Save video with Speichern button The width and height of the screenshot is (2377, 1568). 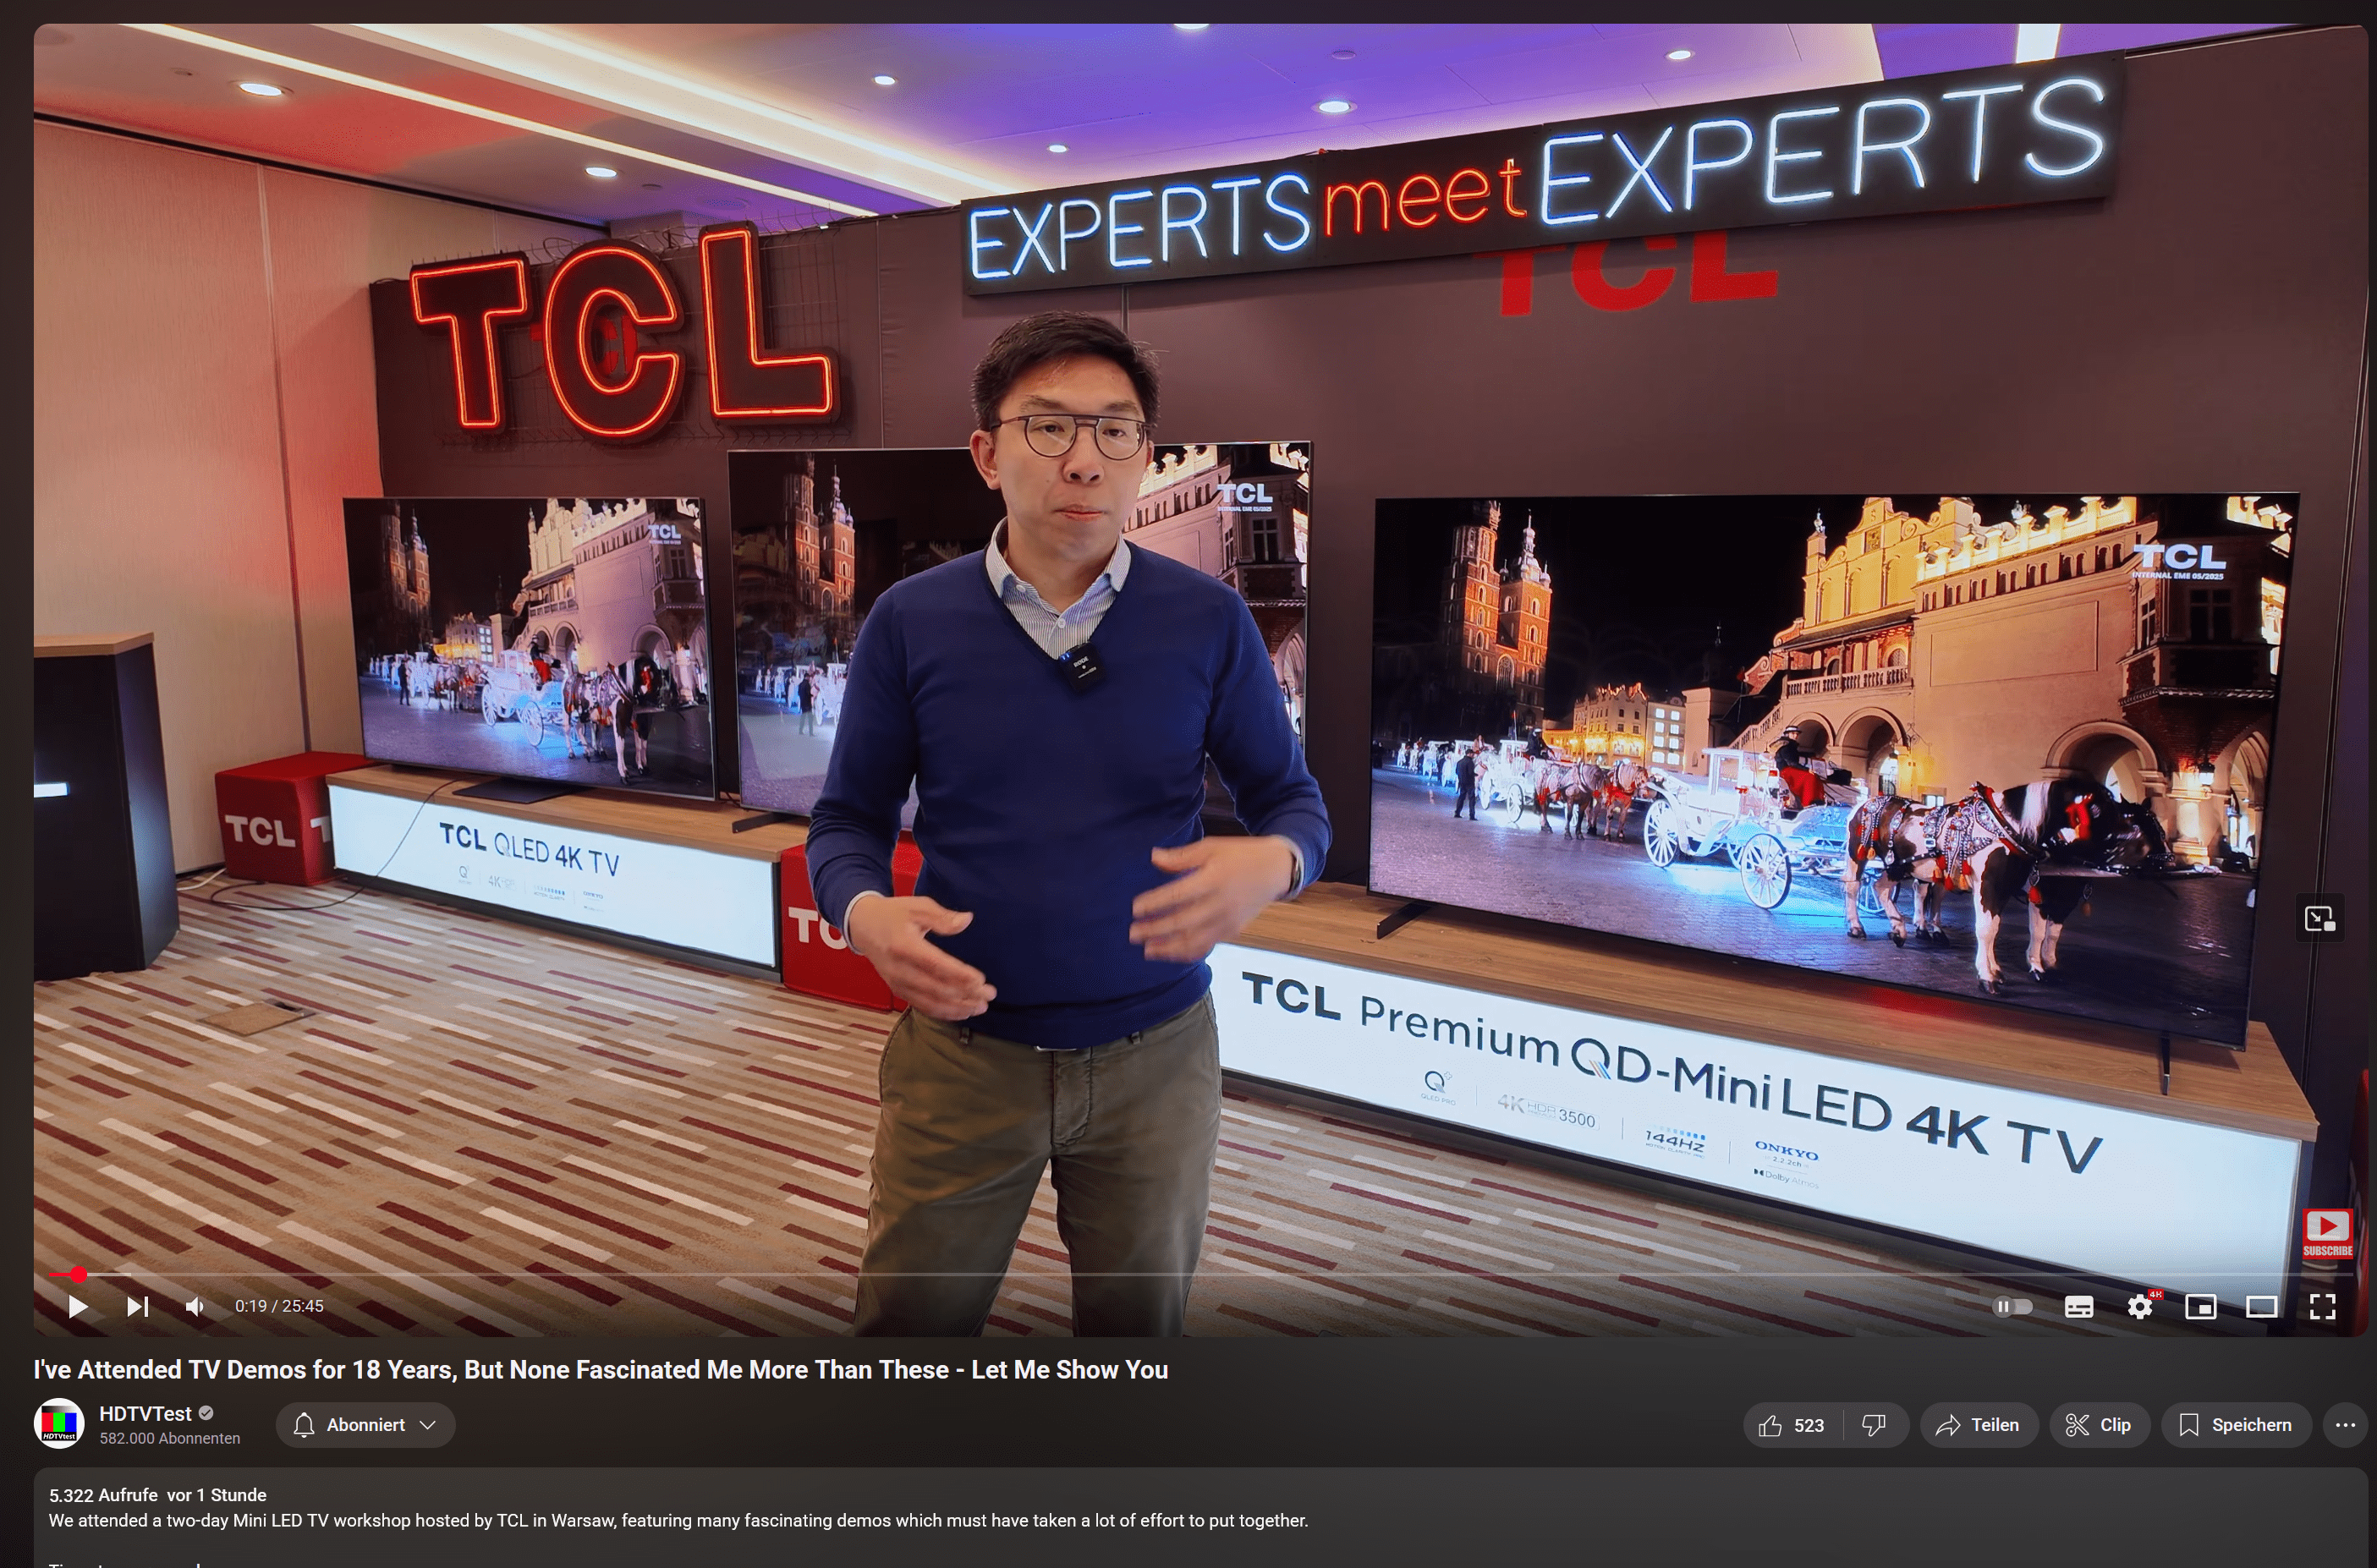[2236, 1425]
